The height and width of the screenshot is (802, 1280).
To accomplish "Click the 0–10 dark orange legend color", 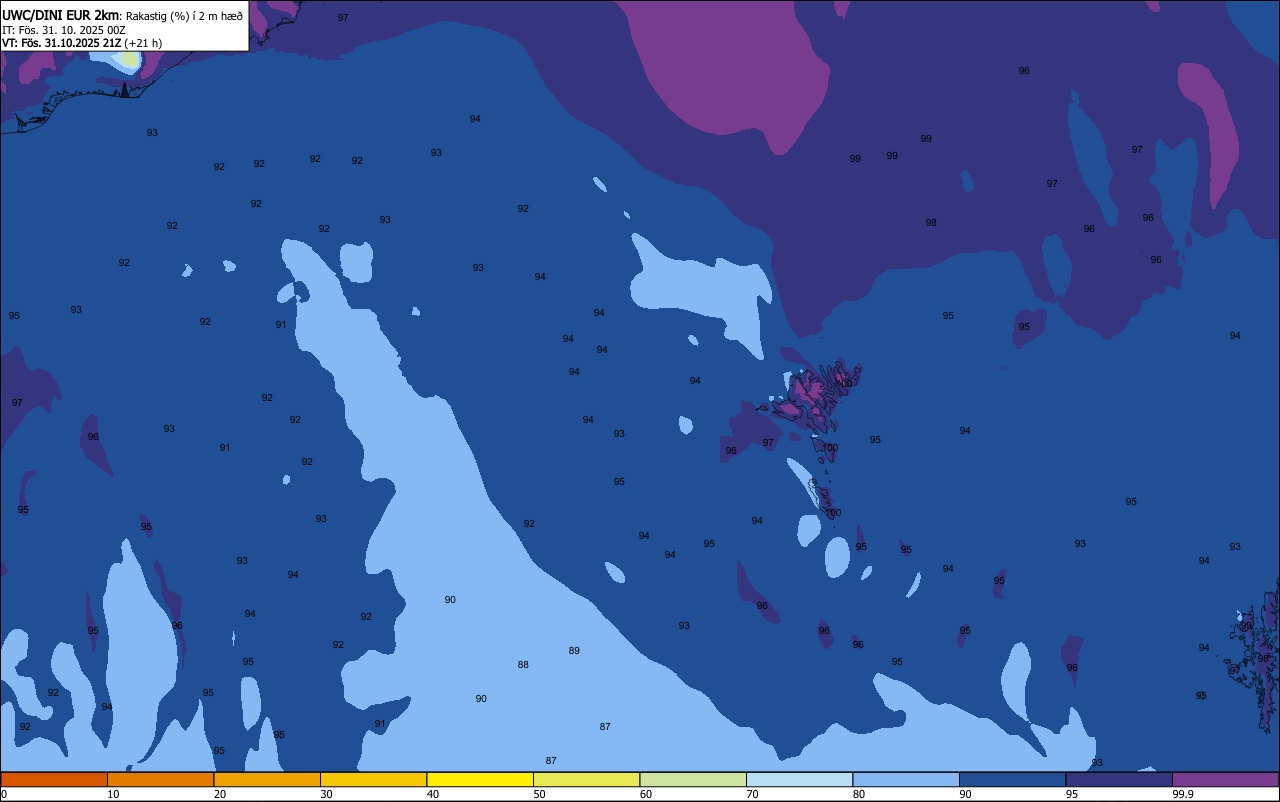I will [x=54, y=779].
